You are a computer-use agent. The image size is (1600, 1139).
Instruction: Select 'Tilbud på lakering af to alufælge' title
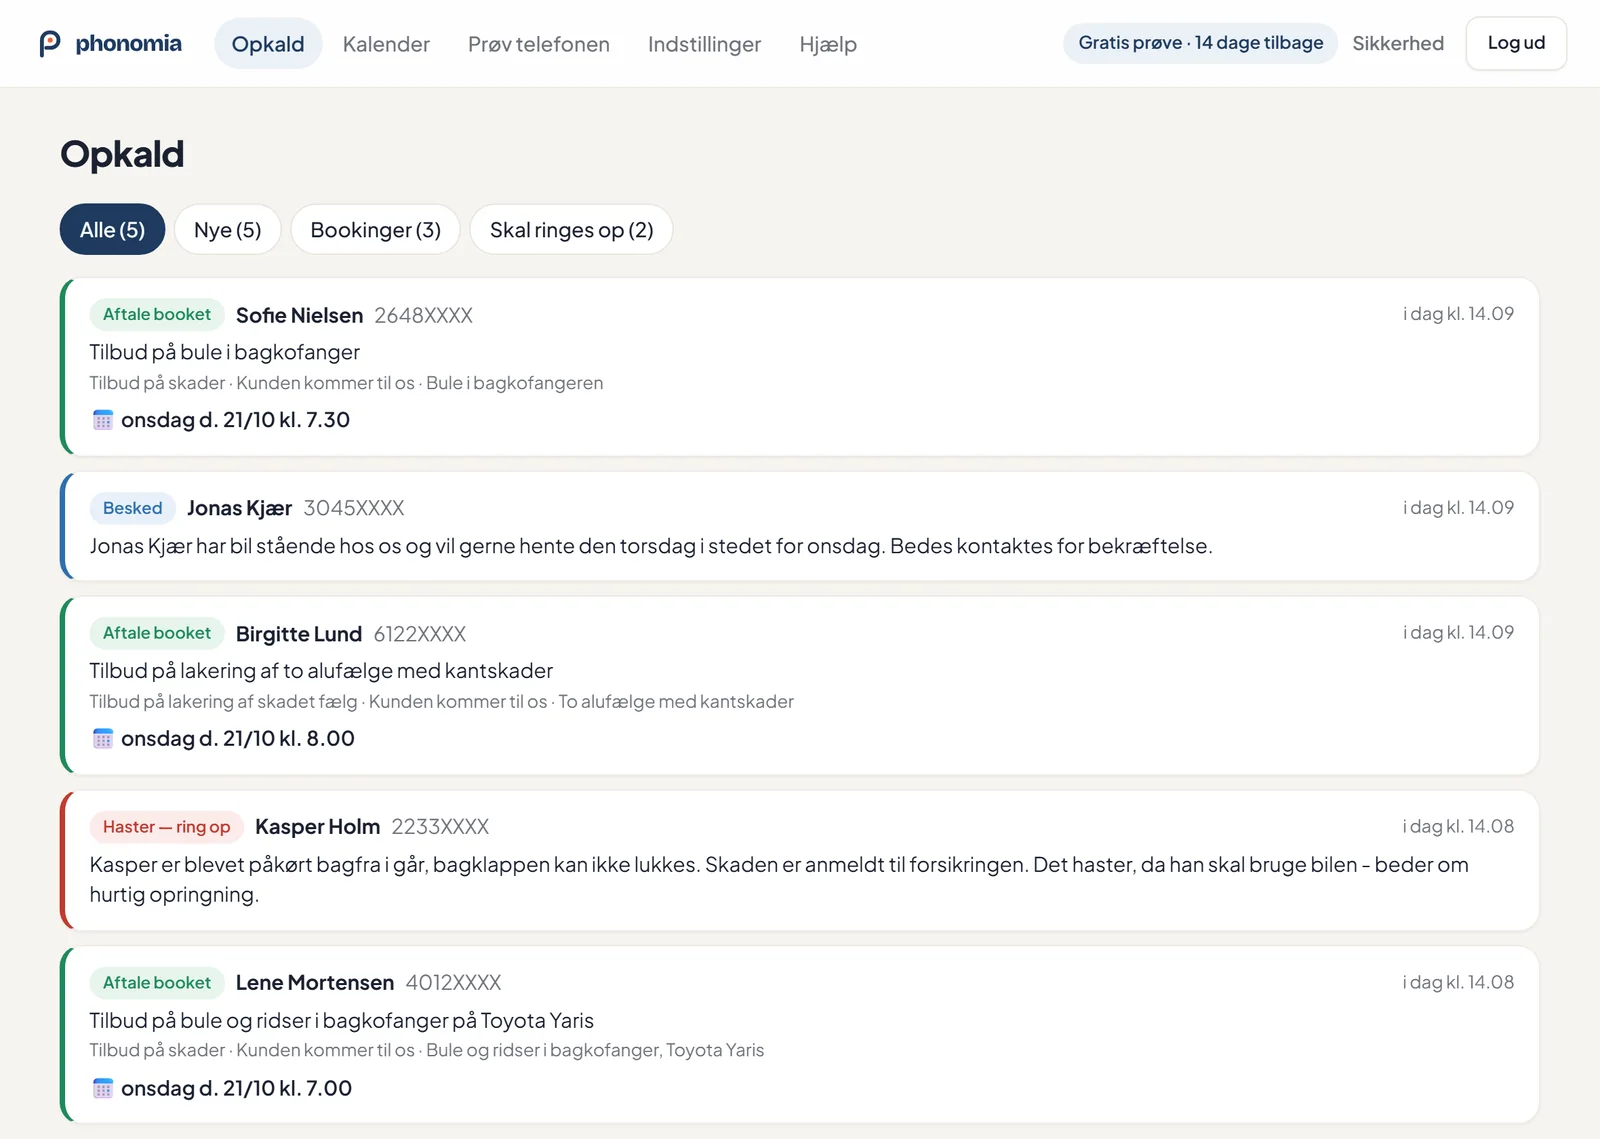(x=321, y=671)
